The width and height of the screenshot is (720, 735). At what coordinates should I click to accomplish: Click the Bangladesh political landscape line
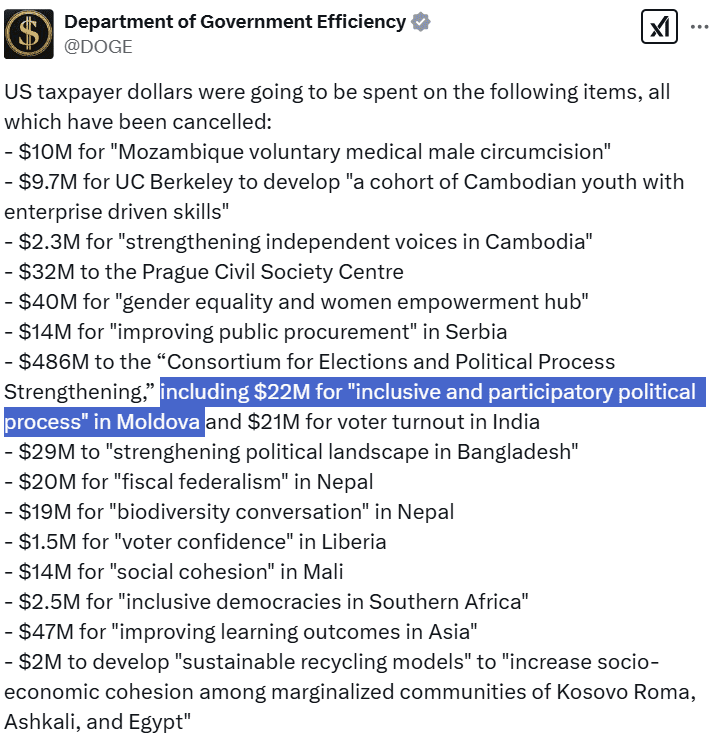point(292,452)
